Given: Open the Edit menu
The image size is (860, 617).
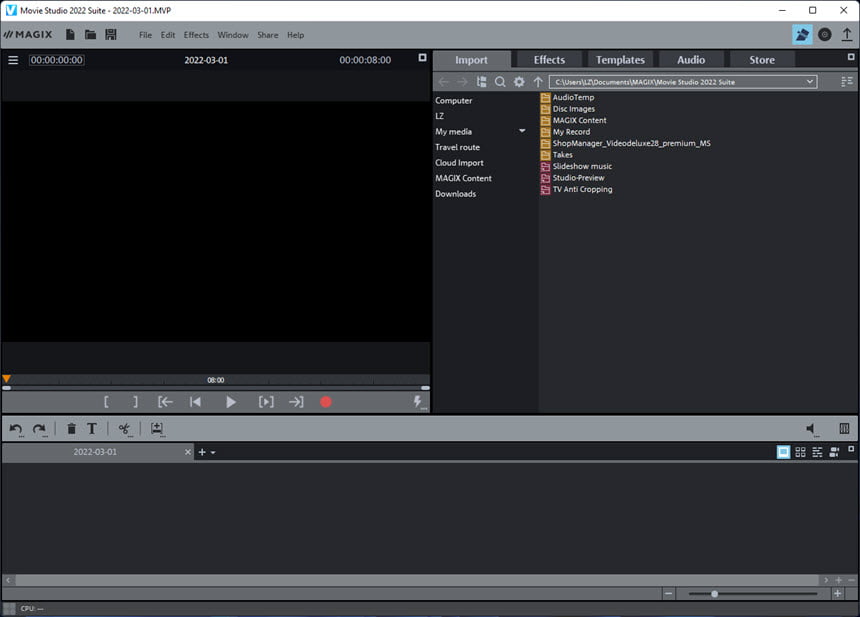Looking at the screenshot, I should [168, 35].
